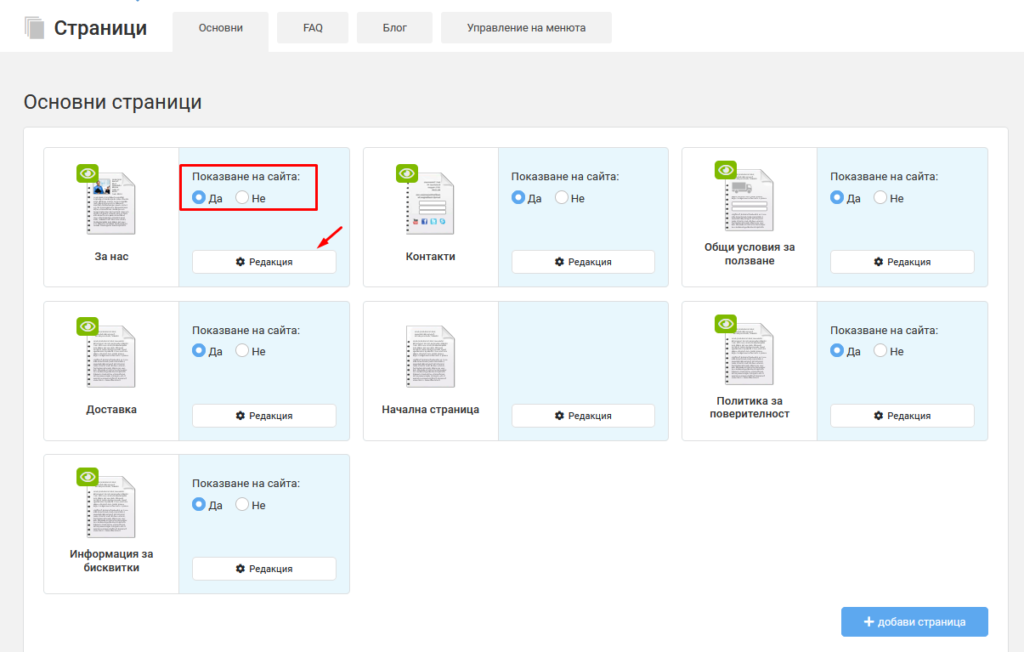Select Да for Контакти visibility
The image size is (1024, 652).
(x=518, y=197)
